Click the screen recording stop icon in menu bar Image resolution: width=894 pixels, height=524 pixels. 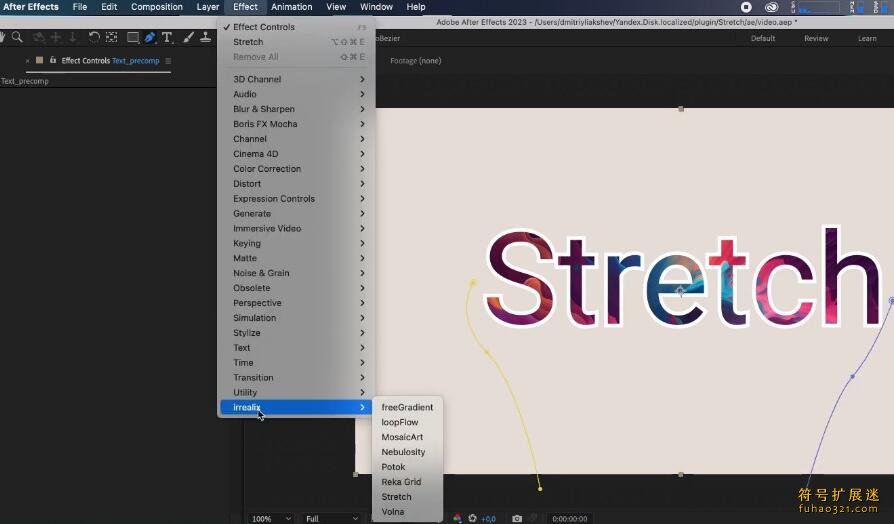click(746, 7)
